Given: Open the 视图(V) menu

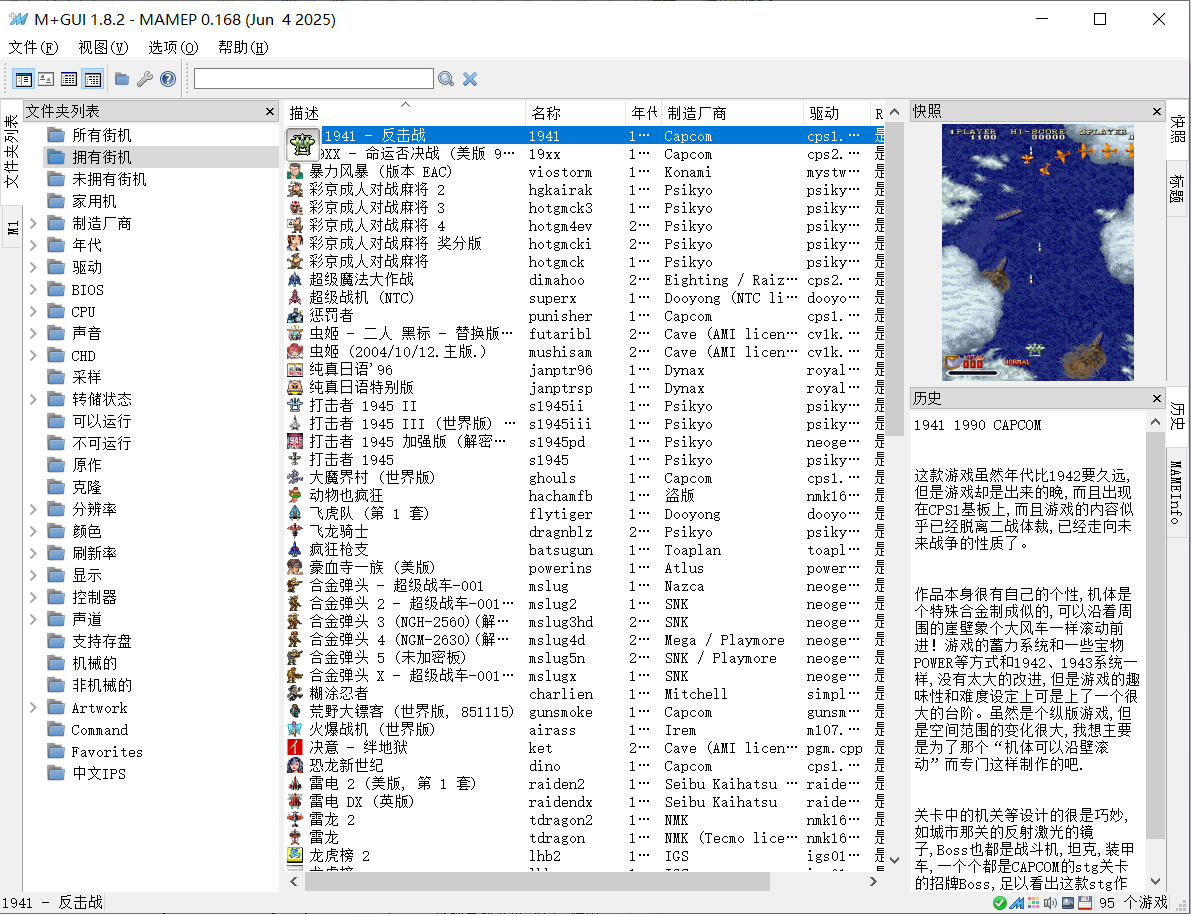Looking at the screenshot, I should [x=103, y=47].
